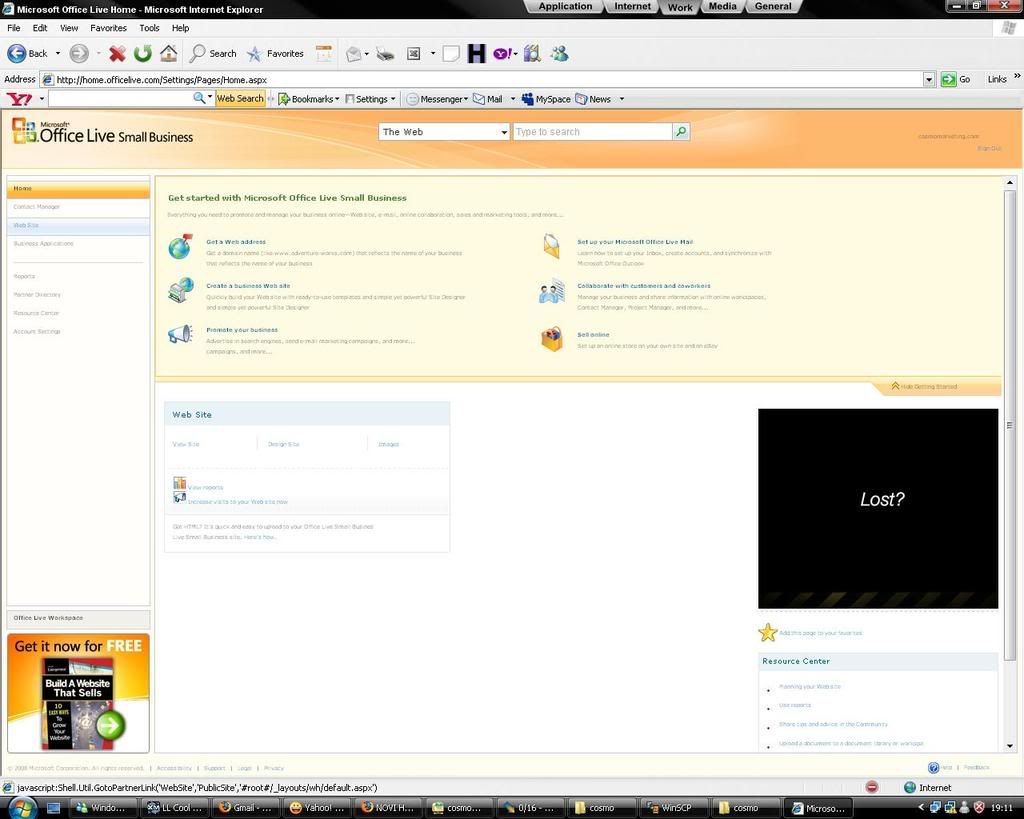Open the Sell online link

pyautogui.click(x=593, y=334)
